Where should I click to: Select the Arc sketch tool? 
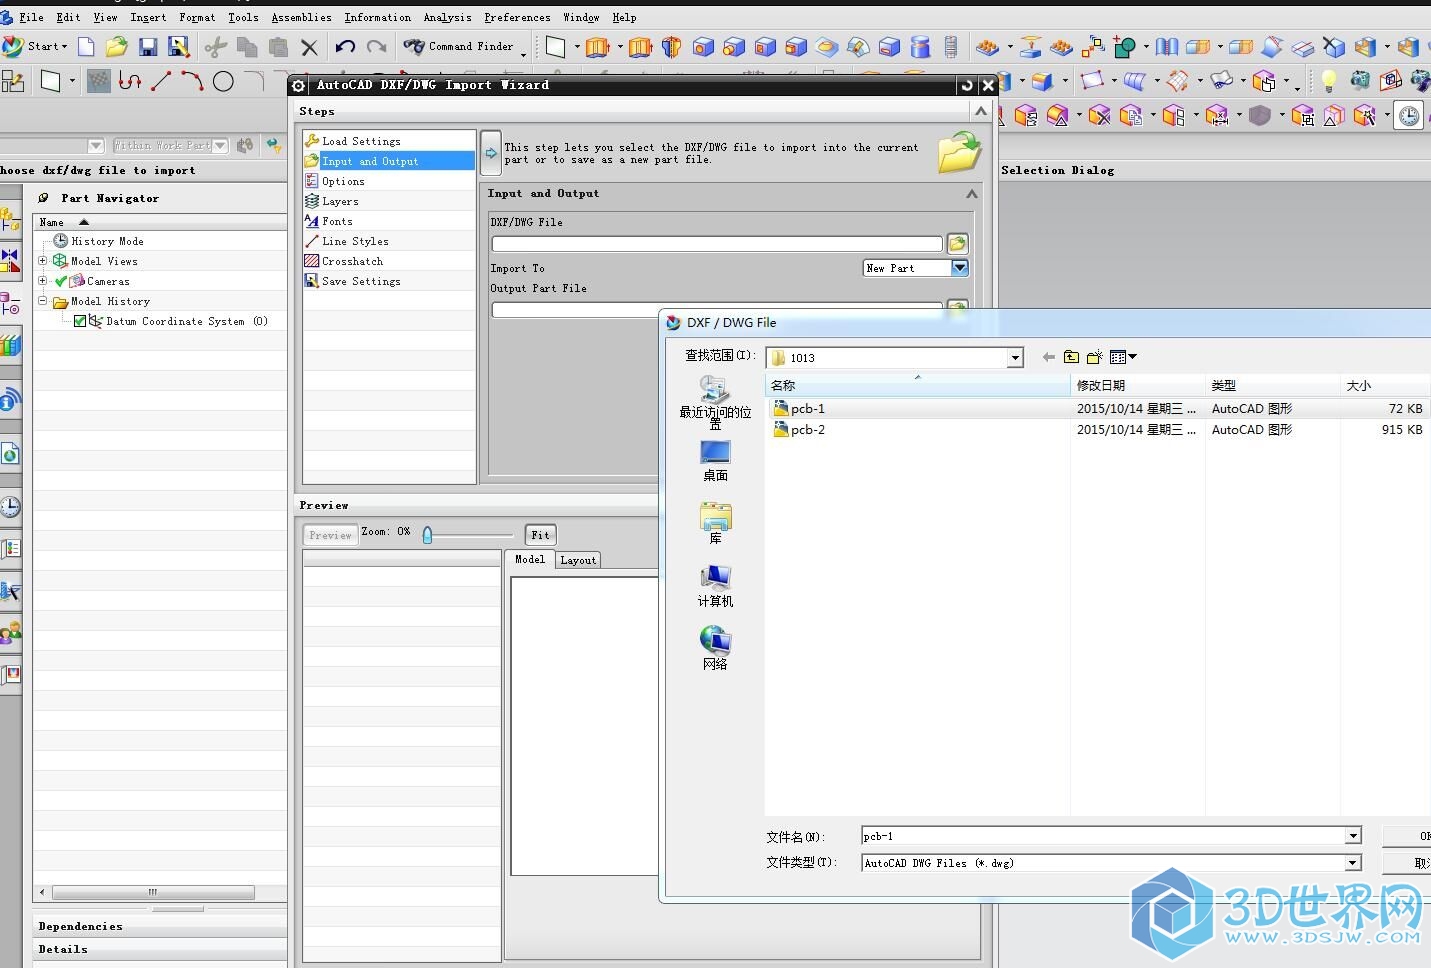pyautogui.click(x=192, y=81)
